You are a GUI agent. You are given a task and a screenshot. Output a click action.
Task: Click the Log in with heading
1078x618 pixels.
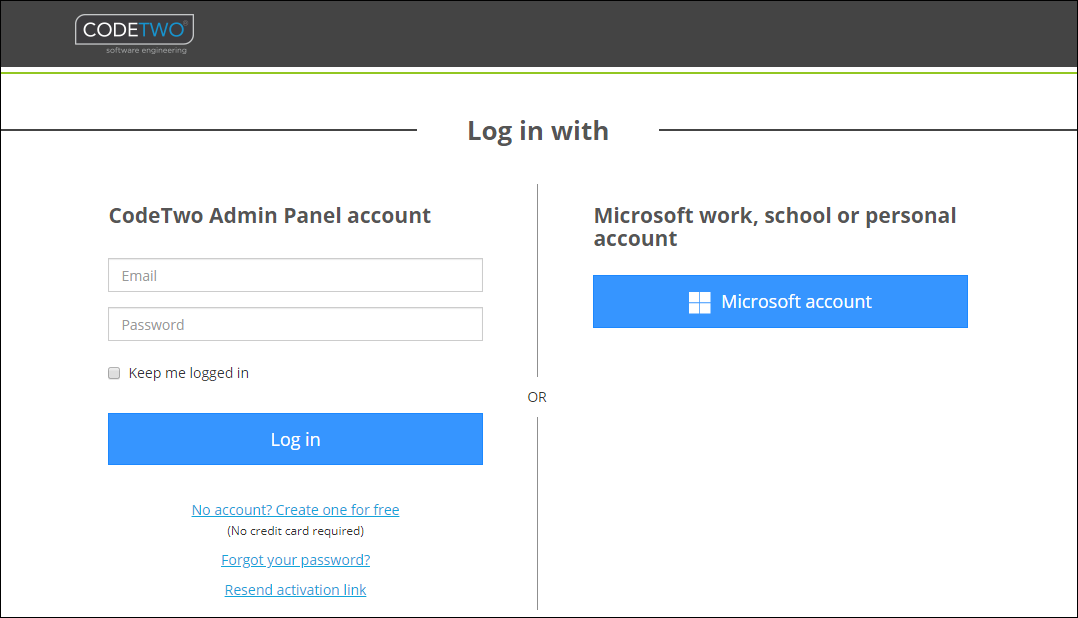point(538,130)
